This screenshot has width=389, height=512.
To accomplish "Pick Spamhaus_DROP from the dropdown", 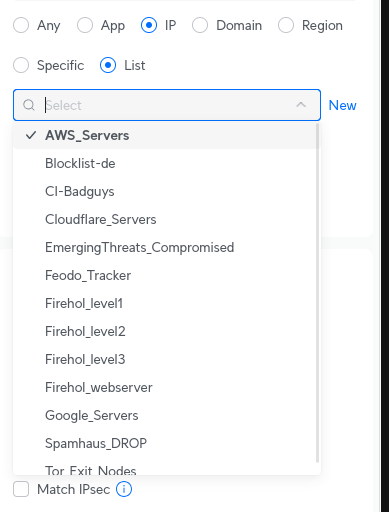I will click(x=165, y=443).
